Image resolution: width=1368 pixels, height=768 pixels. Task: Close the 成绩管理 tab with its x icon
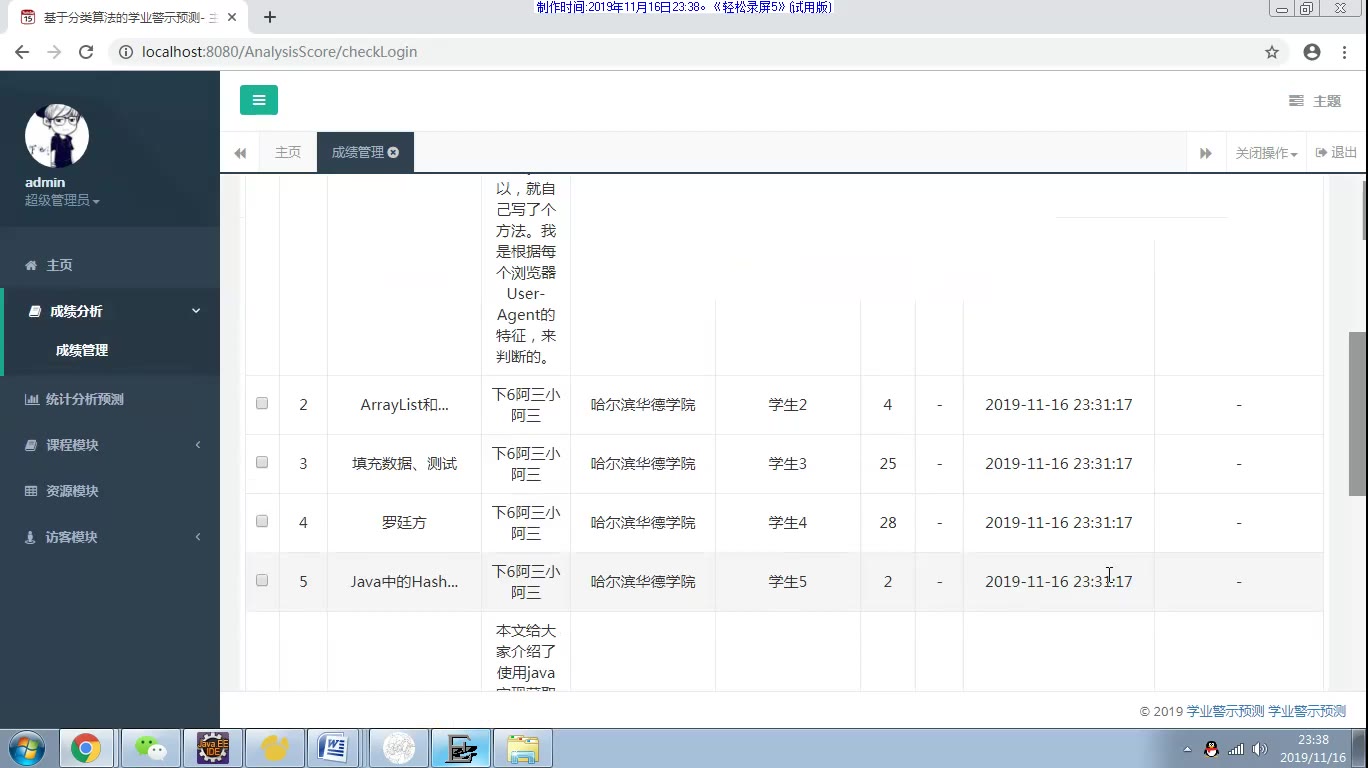coord(394,152)
